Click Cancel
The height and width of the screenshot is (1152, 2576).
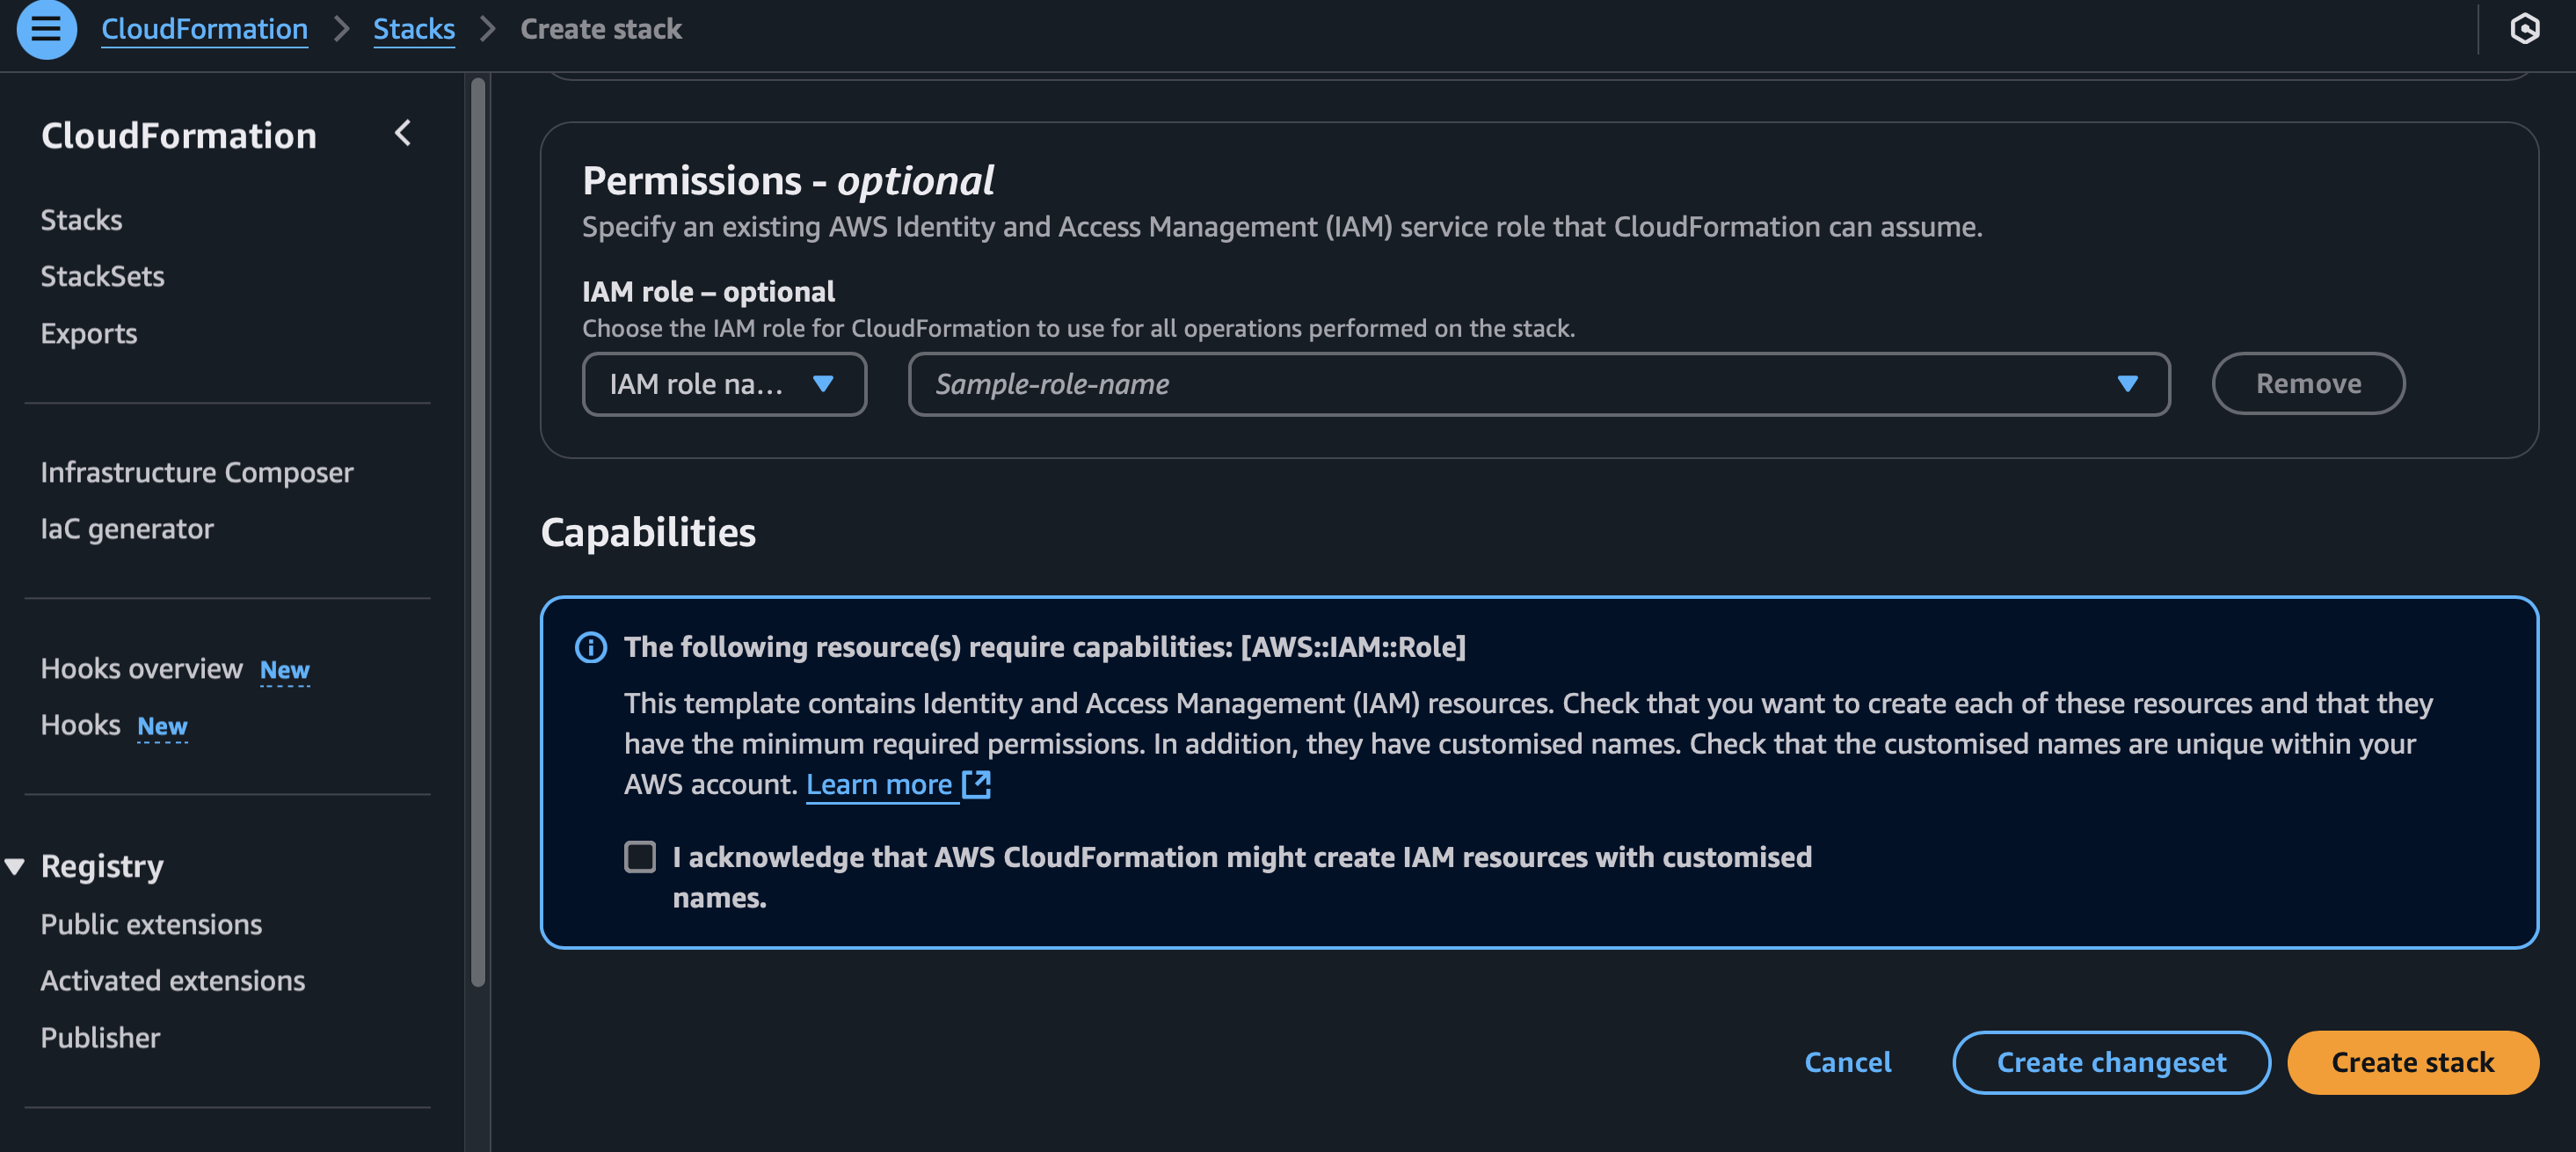pos(1847,1063)
